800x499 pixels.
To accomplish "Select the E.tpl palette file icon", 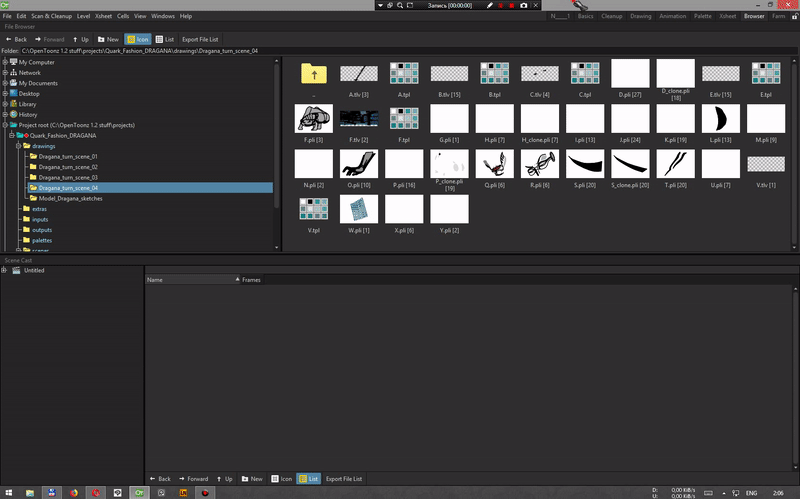I will pyautogui.click(x=766, y=73).
